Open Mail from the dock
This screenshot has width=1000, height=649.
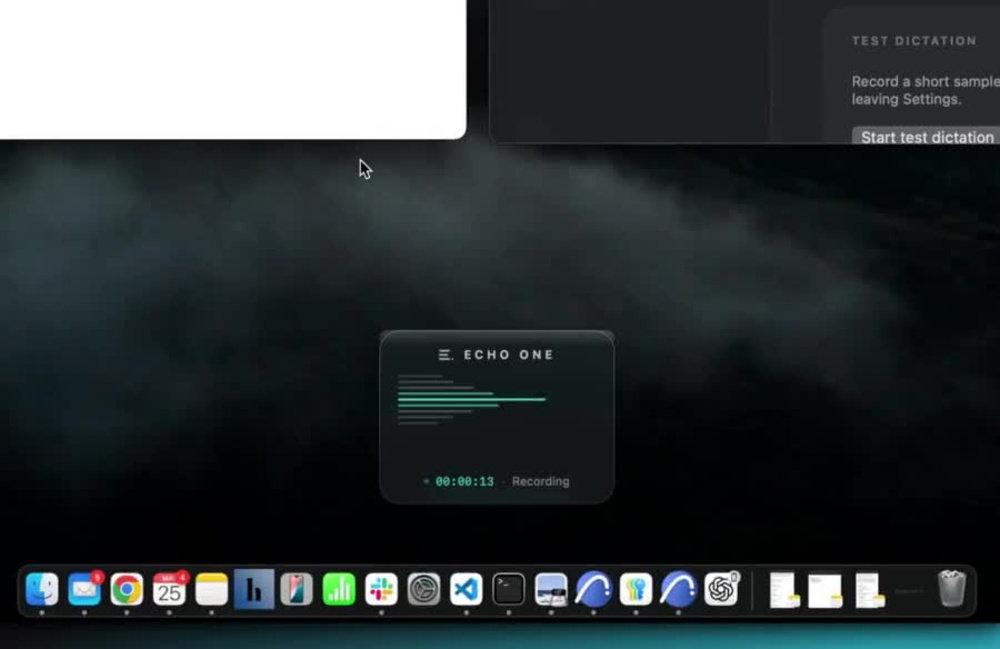pos(84,589)
